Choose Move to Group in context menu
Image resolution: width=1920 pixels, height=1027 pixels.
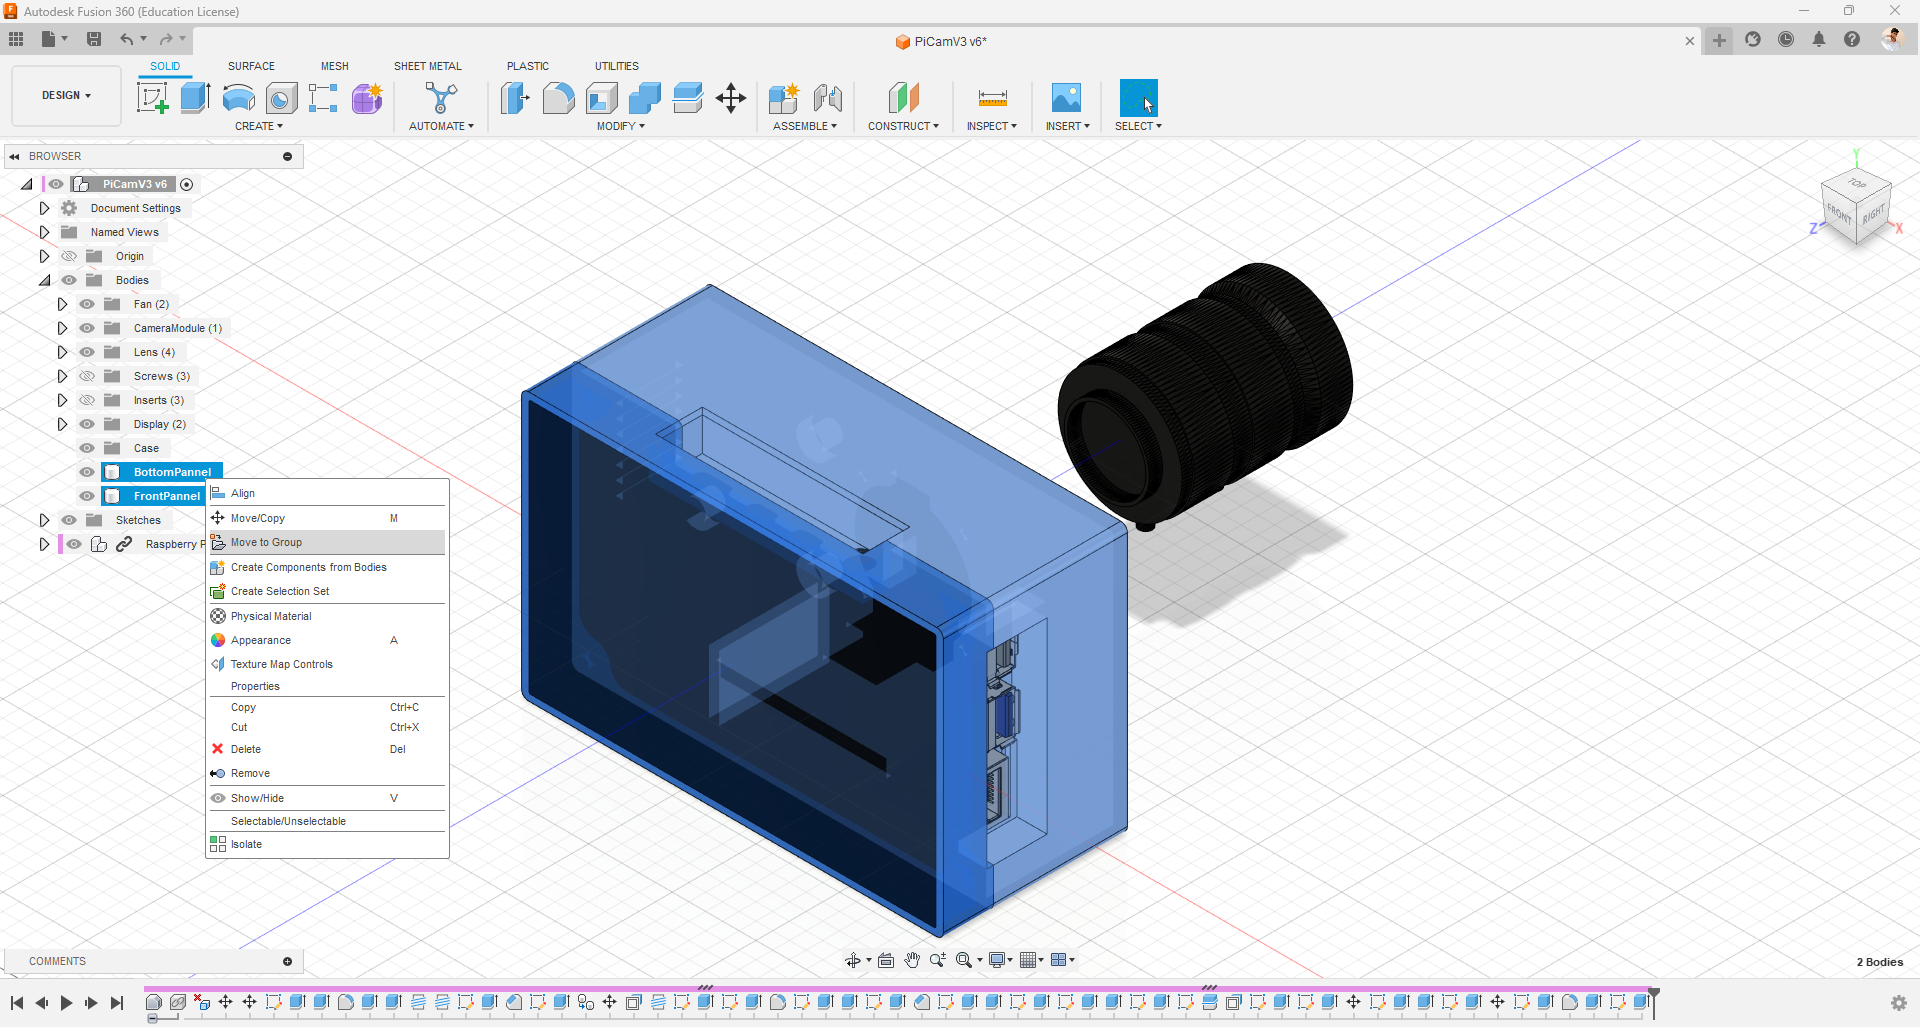pos(327,542)
